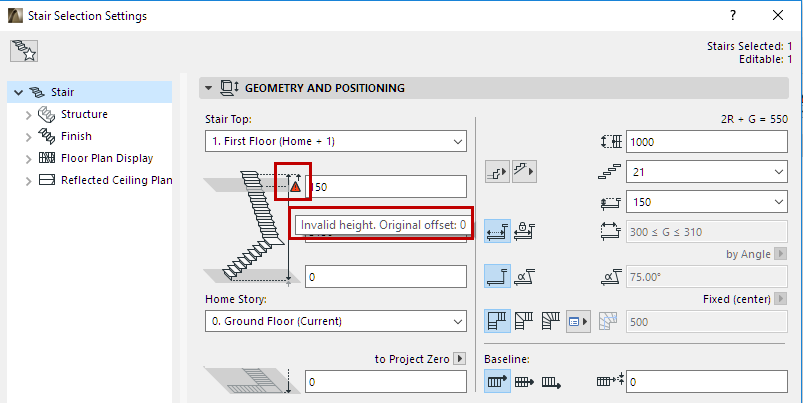Screen dimensions: 803x403
Task: Click the red invalid height warning icon
Action: tap(295, 185)
